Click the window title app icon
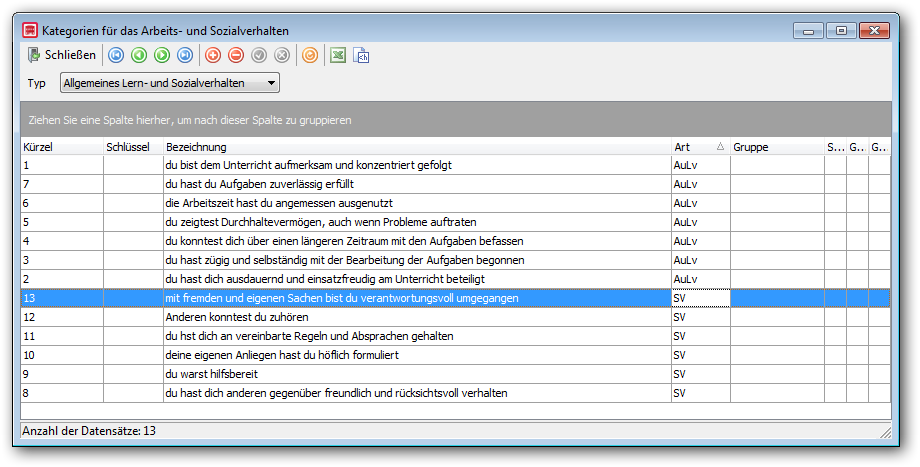The image size is (920, 467). 30,30
